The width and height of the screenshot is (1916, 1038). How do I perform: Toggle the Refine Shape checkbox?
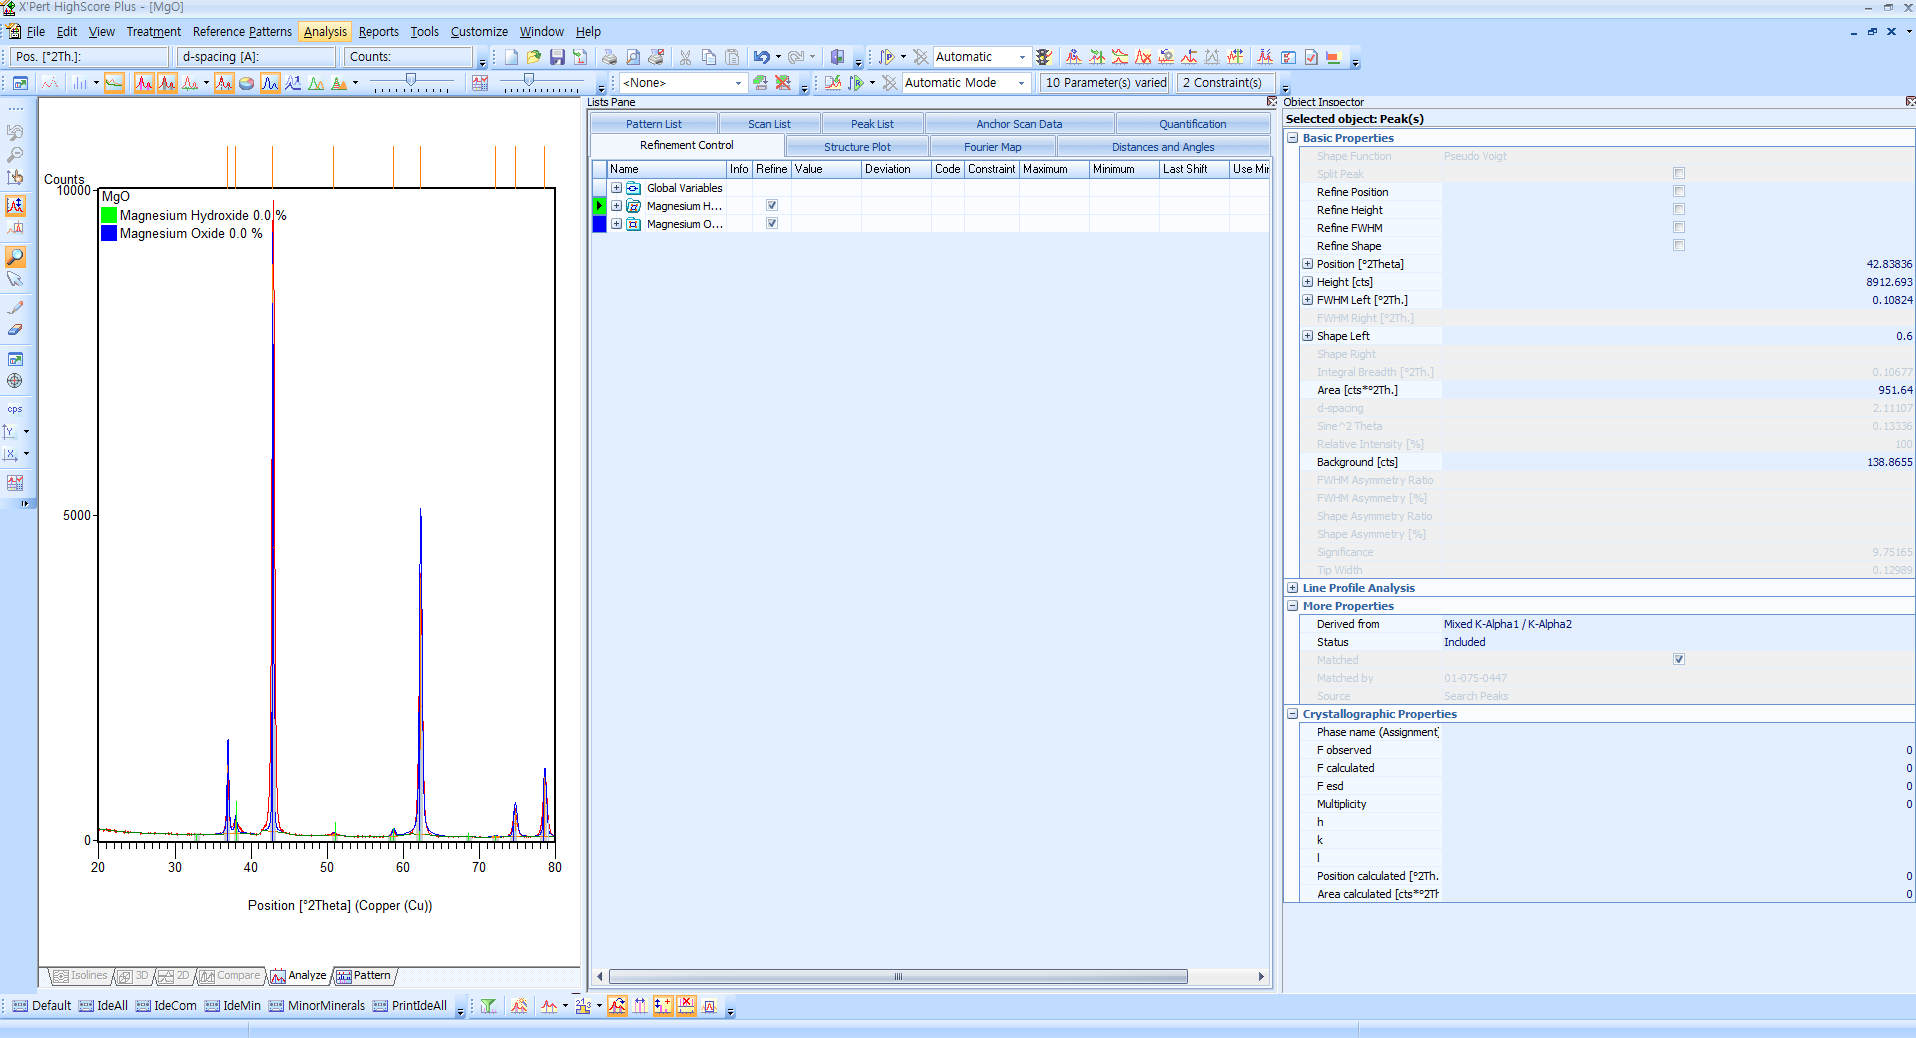1679,246
